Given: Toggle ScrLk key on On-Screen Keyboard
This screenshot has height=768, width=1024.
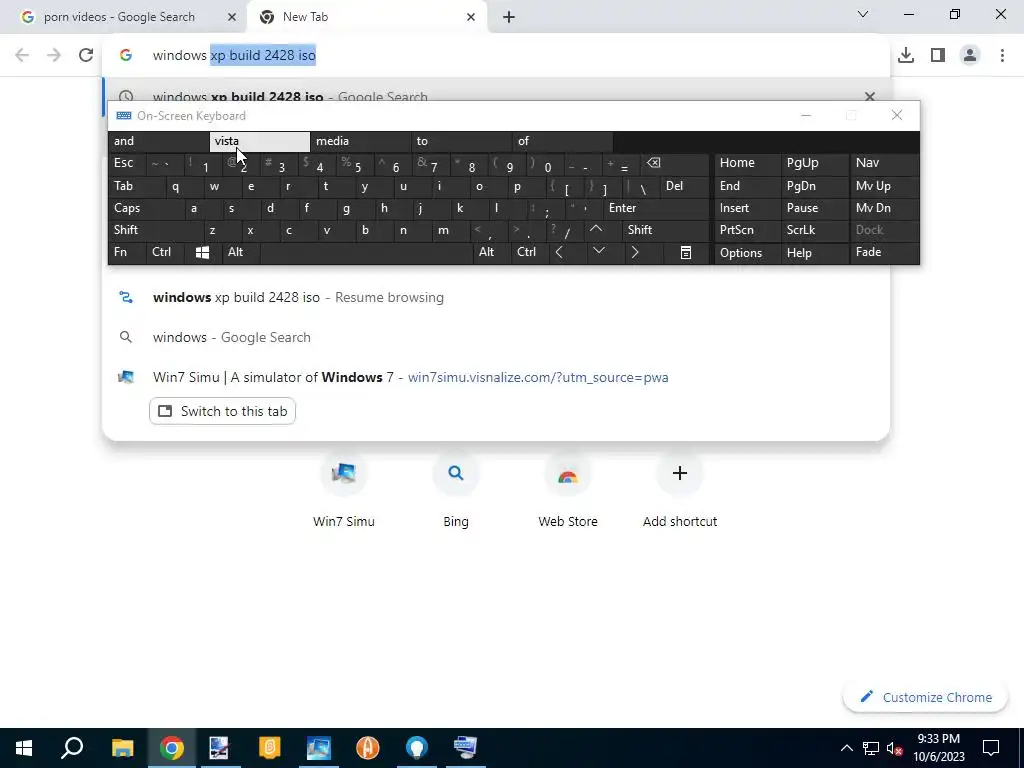Looking at the screenshot, I should tap(815, 230).
